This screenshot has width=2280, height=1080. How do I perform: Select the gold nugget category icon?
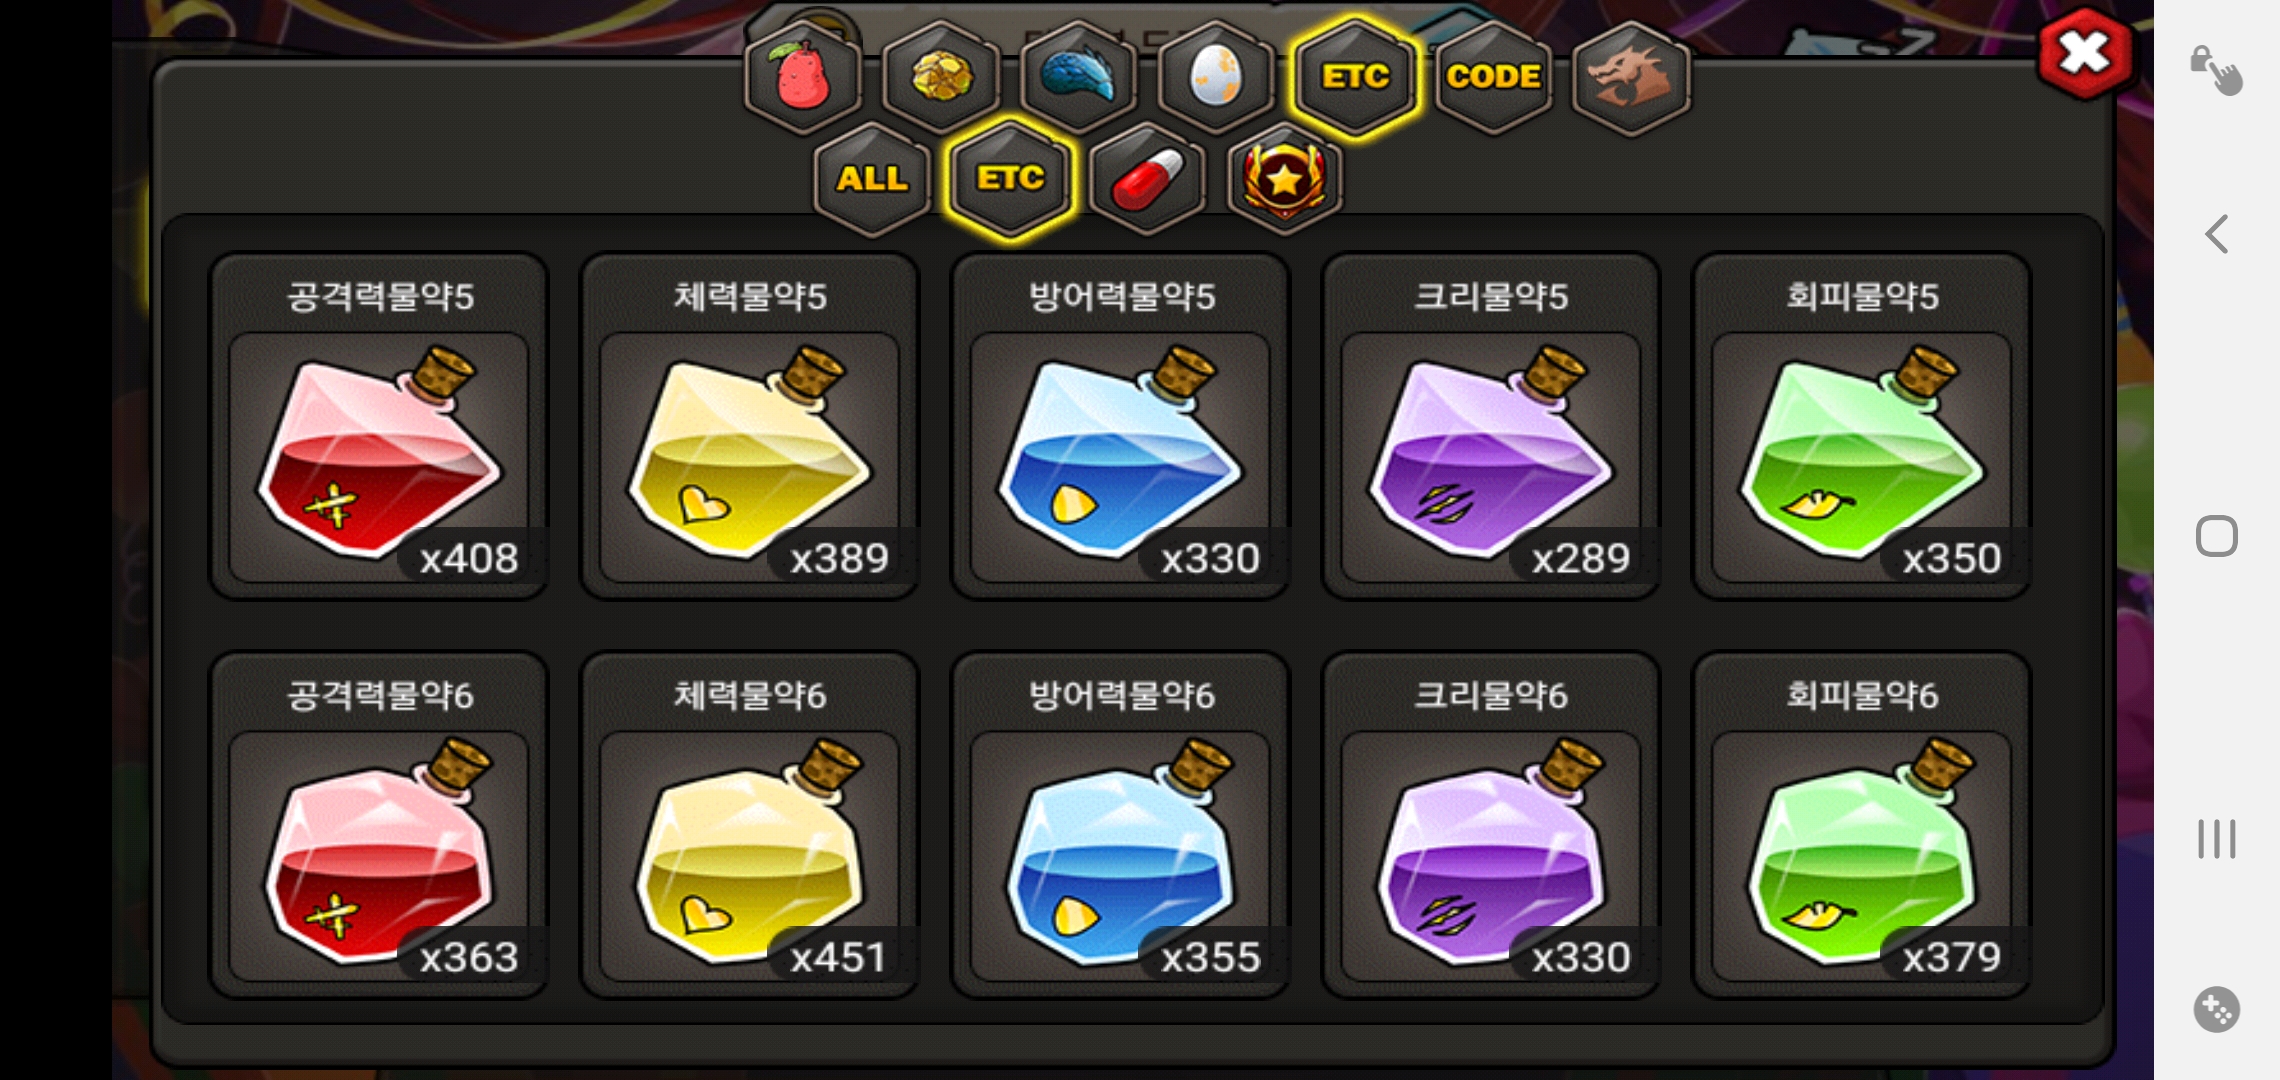[x=941, y=78]
